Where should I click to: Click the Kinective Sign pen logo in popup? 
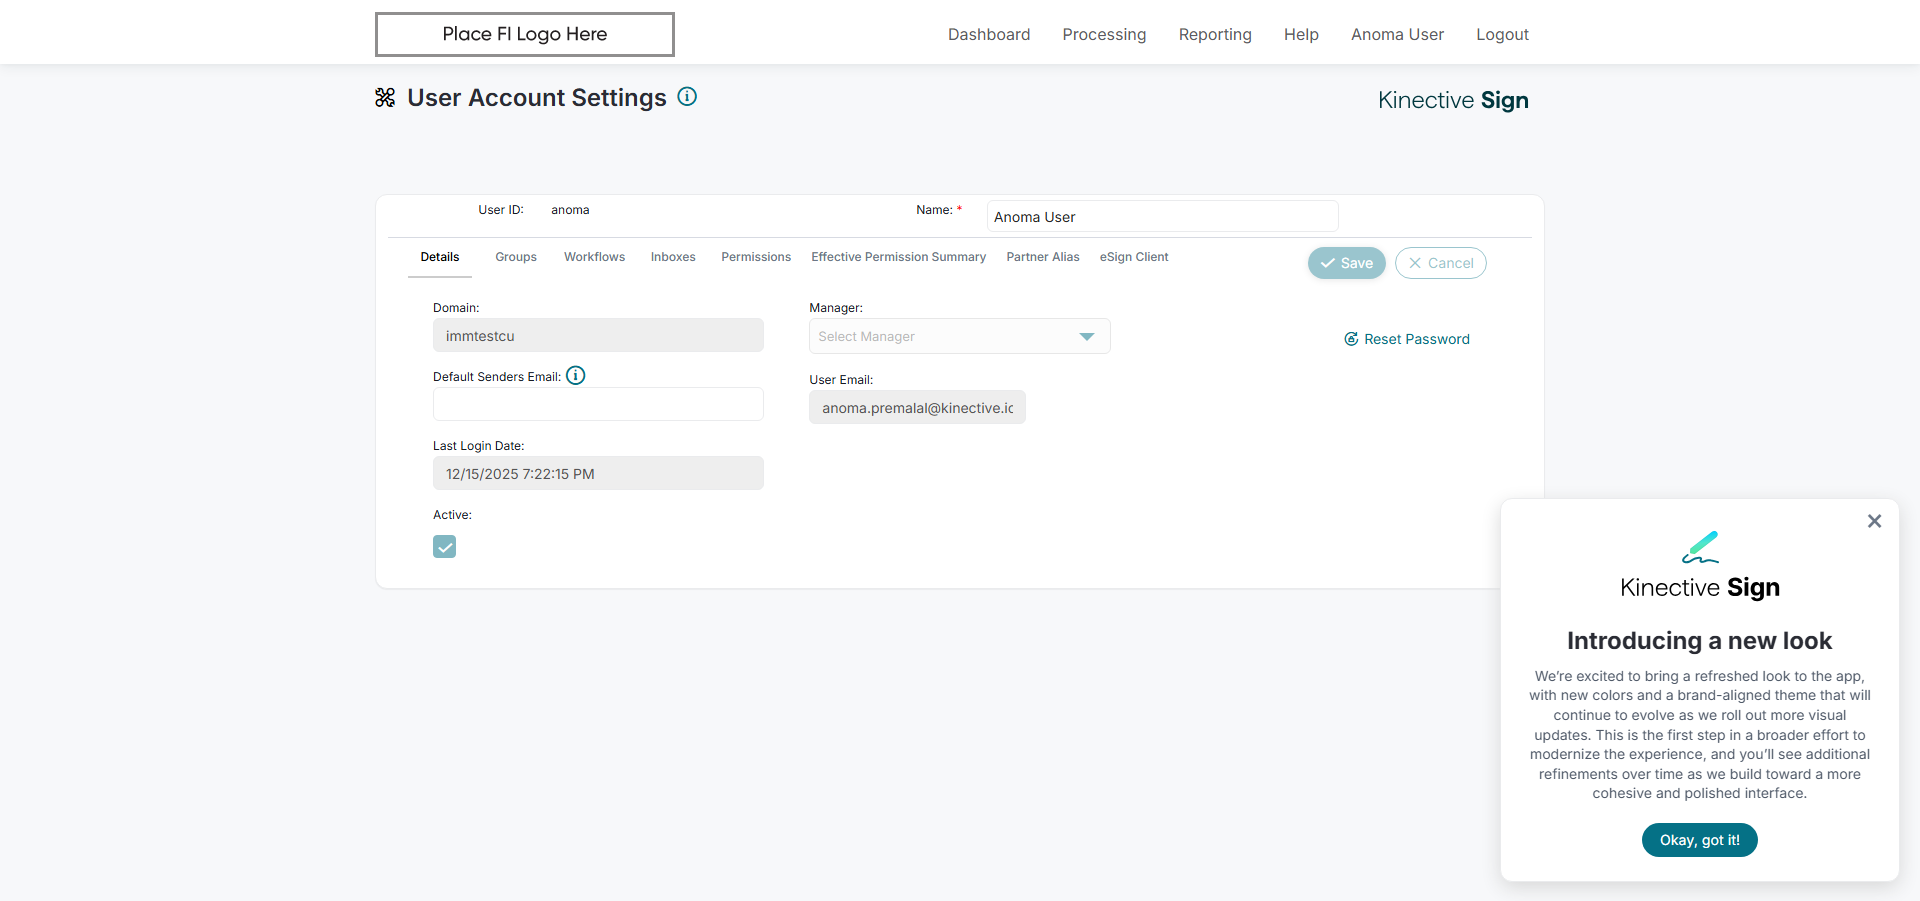1700,547
